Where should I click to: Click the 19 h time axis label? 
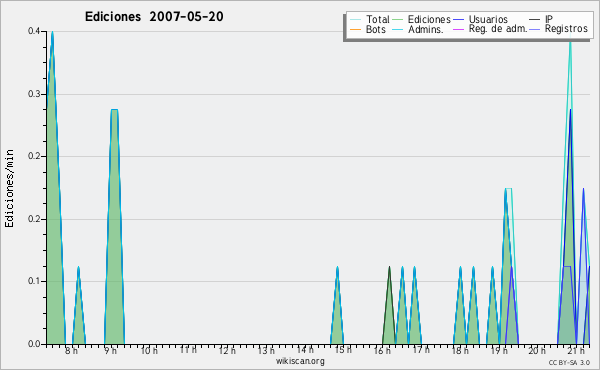point(499,350)
